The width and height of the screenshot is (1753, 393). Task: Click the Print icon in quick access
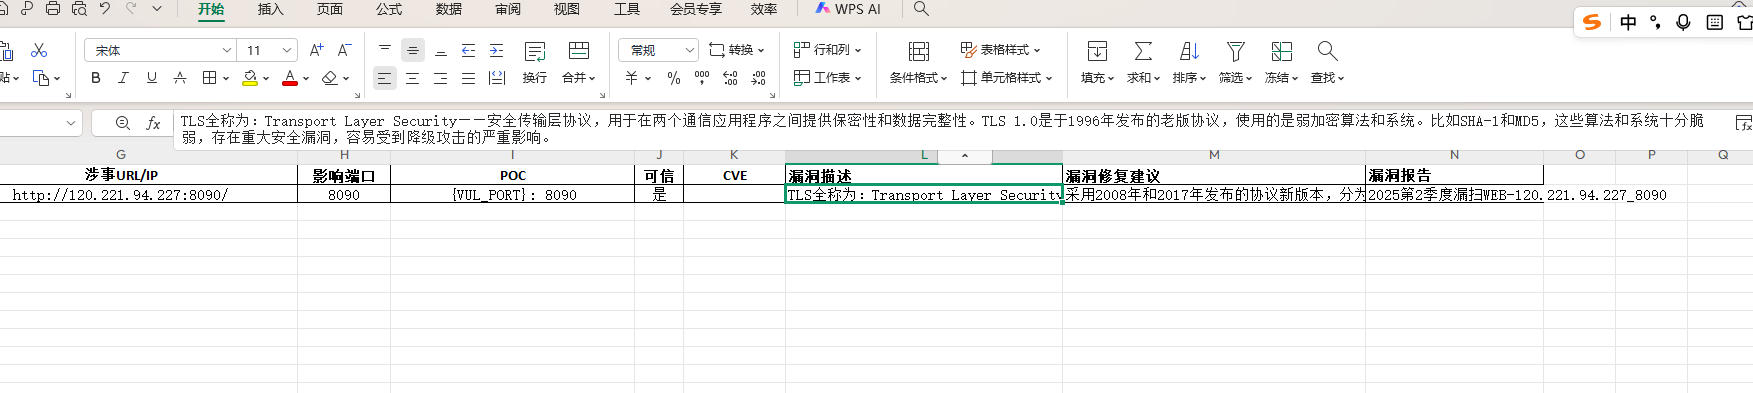(53, 9)
